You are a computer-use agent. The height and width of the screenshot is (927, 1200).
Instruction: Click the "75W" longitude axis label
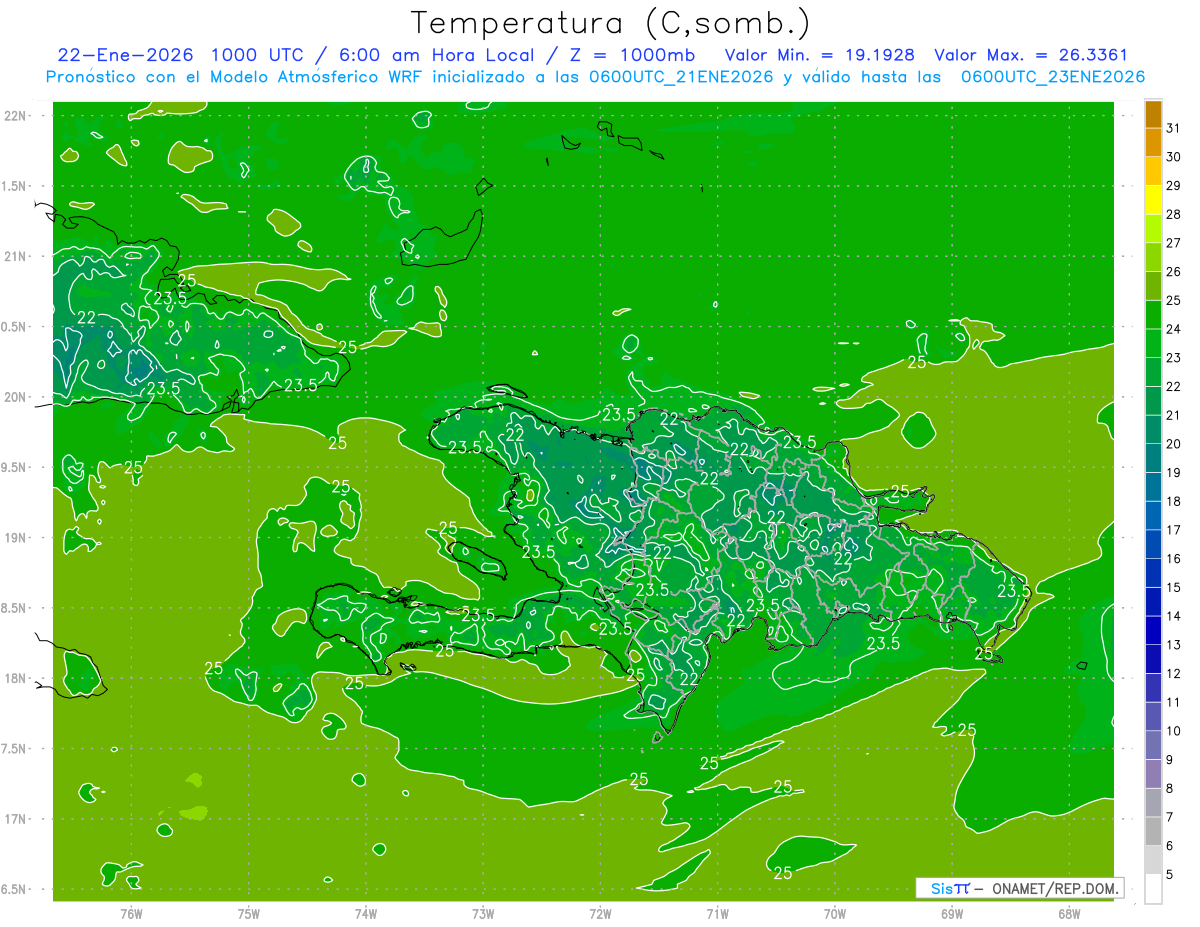249,913
